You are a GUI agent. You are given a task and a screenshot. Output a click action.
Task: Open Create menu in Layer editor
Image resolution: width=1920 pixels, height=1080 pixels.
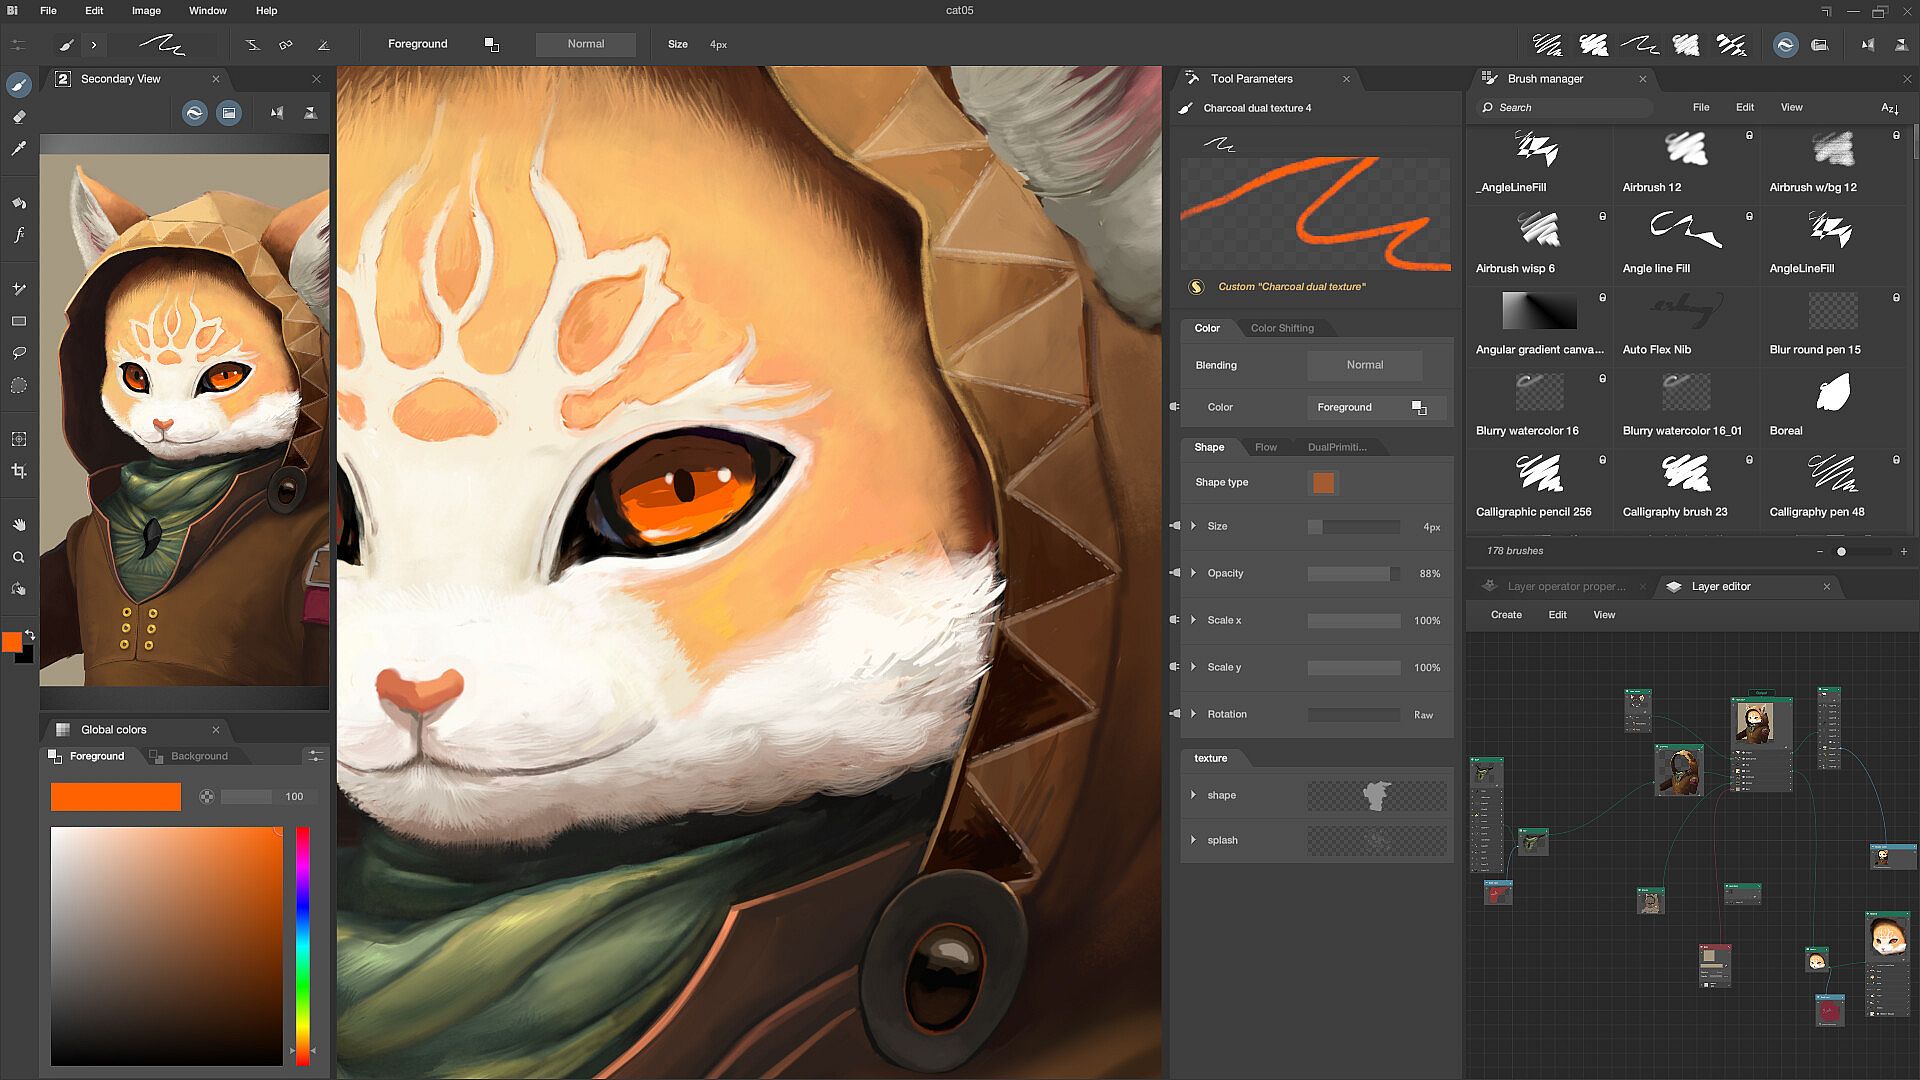[1506, 615]
